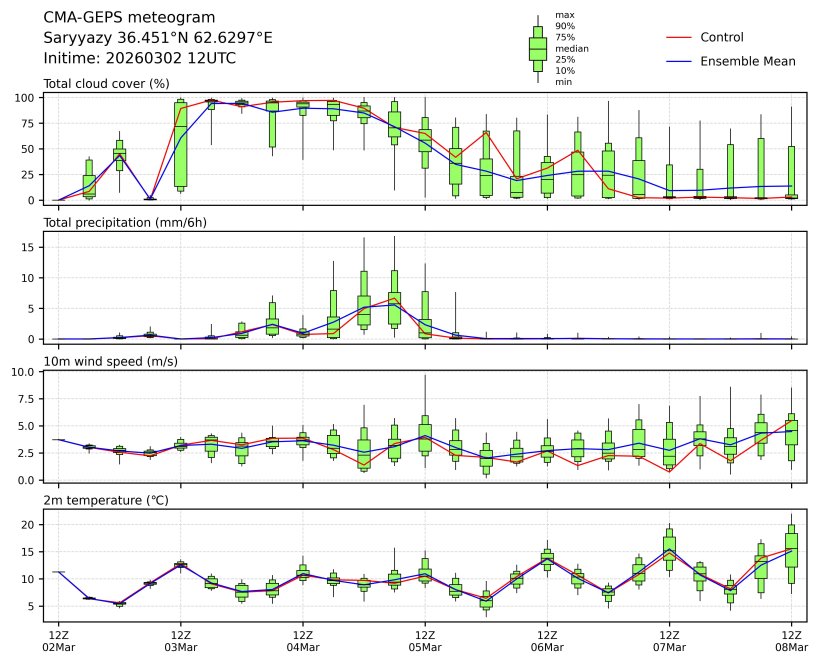This screenshot has height=664, width=819.
Task: Click the median label in the legend
Action: (571, 48)
